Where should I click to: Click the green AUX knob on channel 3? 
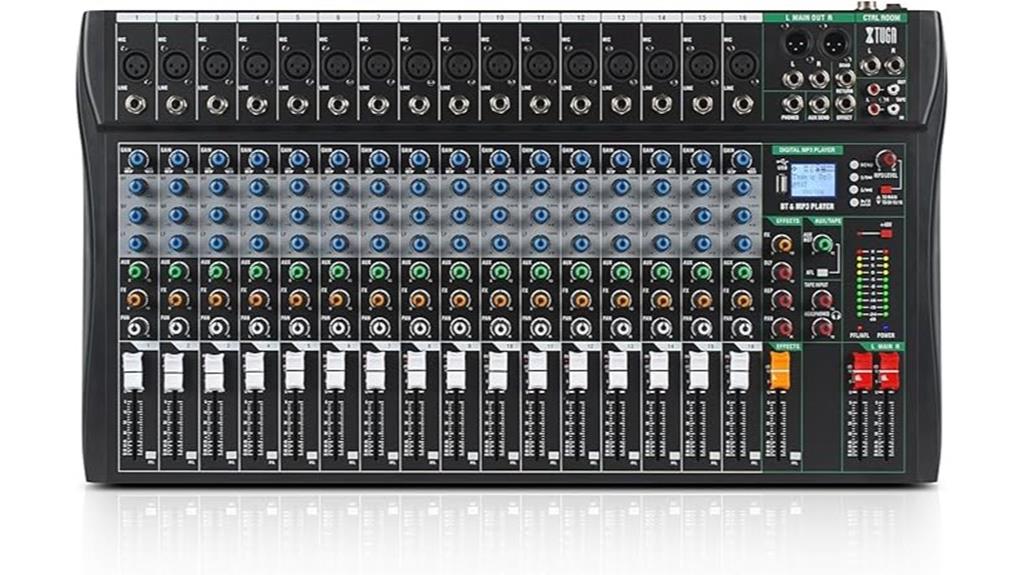point(217,271)
